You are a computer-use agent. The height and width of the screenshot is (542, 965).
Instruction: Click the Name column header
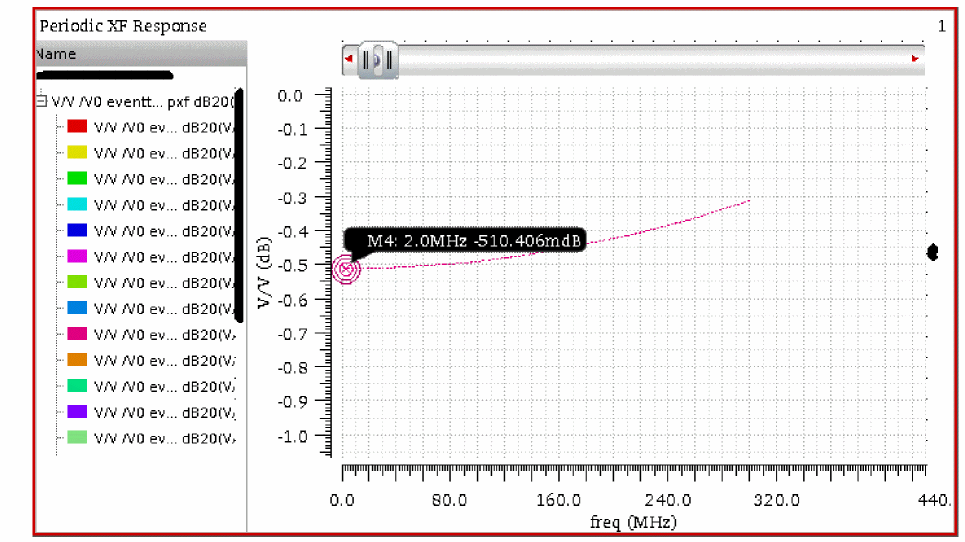click(x=141, y=54)
